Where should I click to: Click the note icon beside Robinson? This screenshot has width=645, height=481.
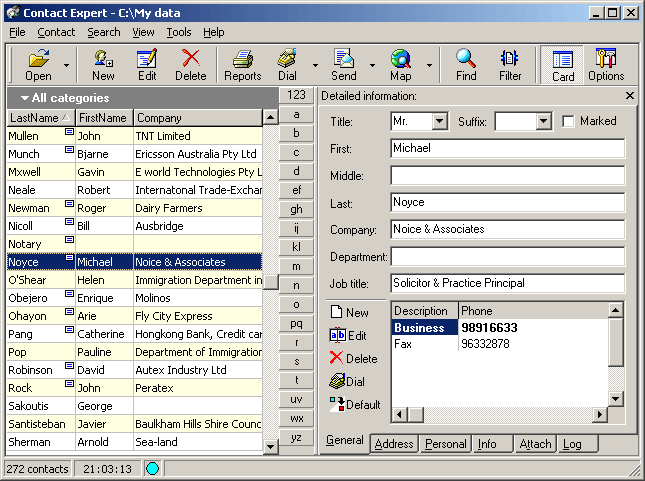click(x=70, y=366)
